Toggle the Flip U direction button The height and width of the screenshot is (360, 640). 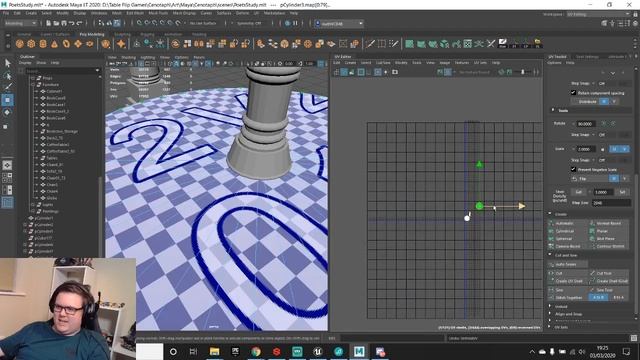614,178
